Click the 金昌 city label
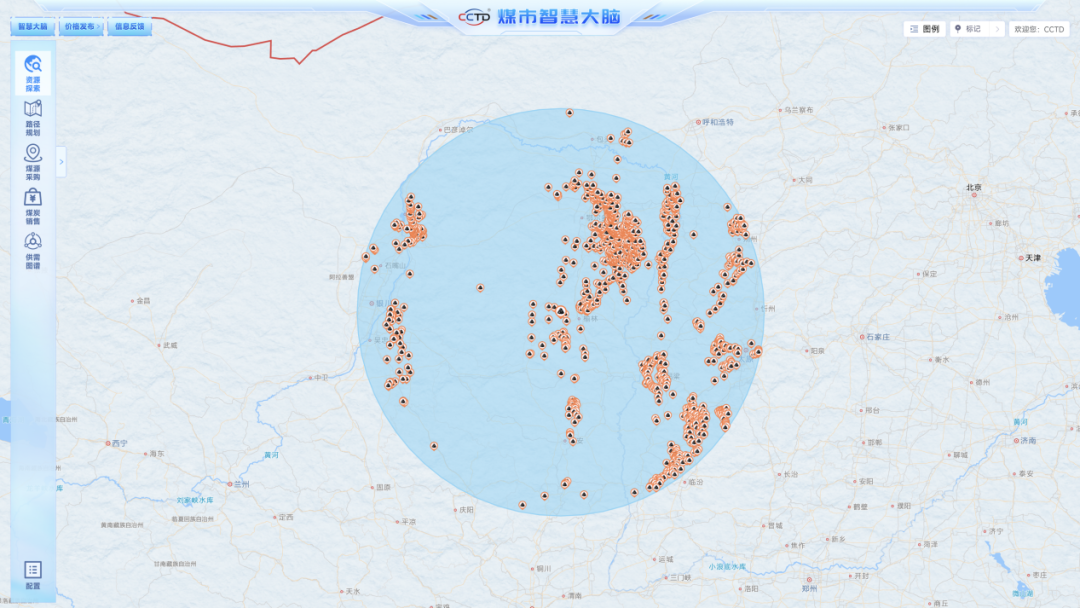1080x608 pixels. pos(143,300)
